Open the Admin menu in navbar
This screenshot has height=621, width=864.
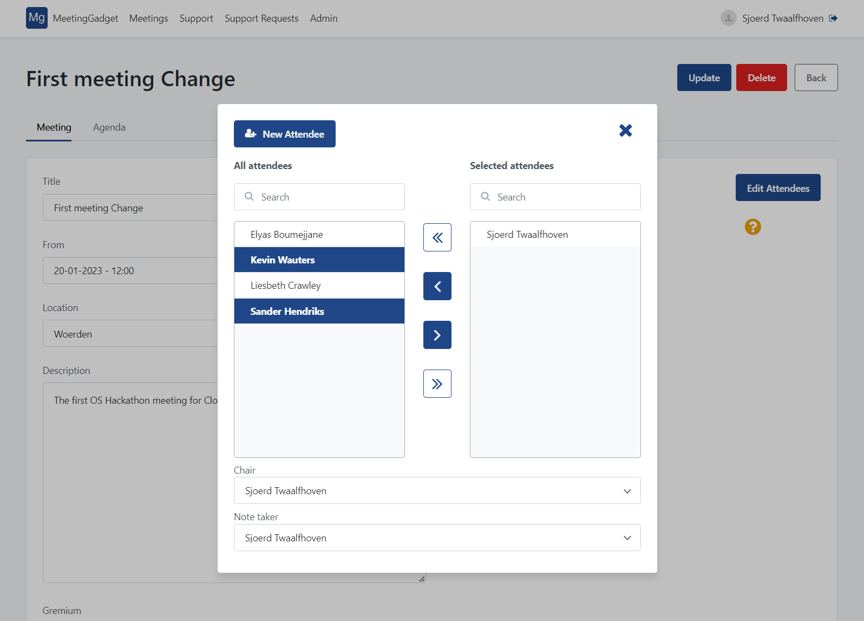[x=323, y=18]
